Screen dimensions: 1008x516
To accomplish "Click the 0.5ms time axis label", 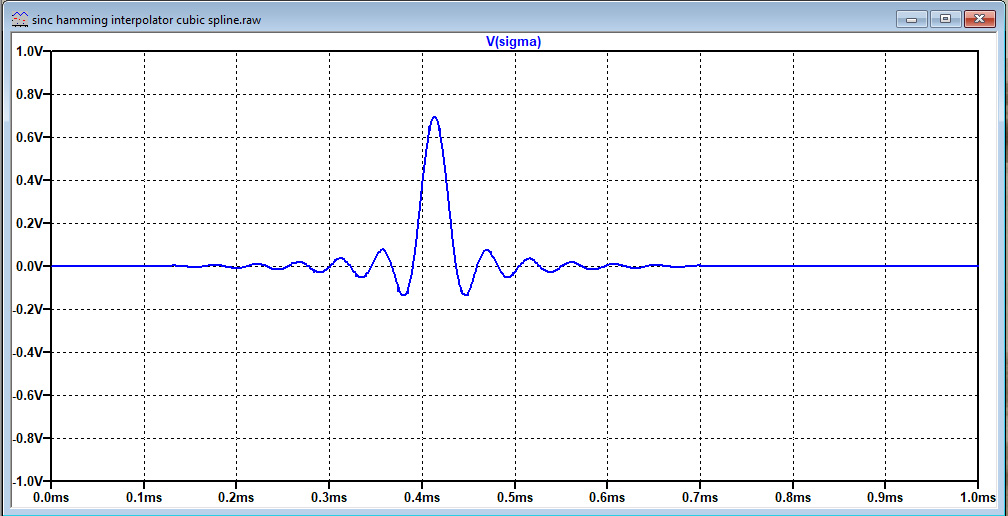I will point(515,499).
